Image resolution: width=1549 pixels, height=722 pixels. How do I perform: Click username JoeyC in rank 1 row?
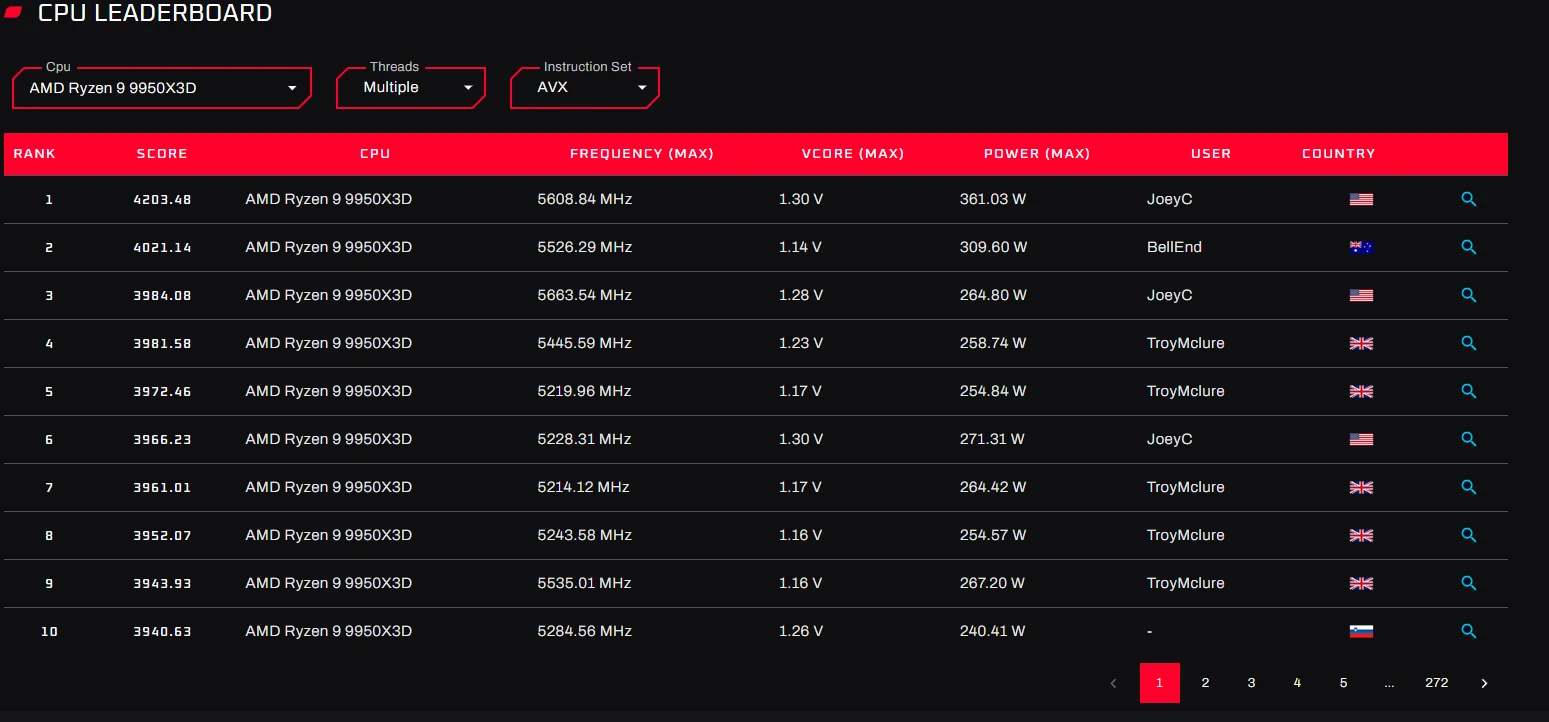(x=1169, y=199)
